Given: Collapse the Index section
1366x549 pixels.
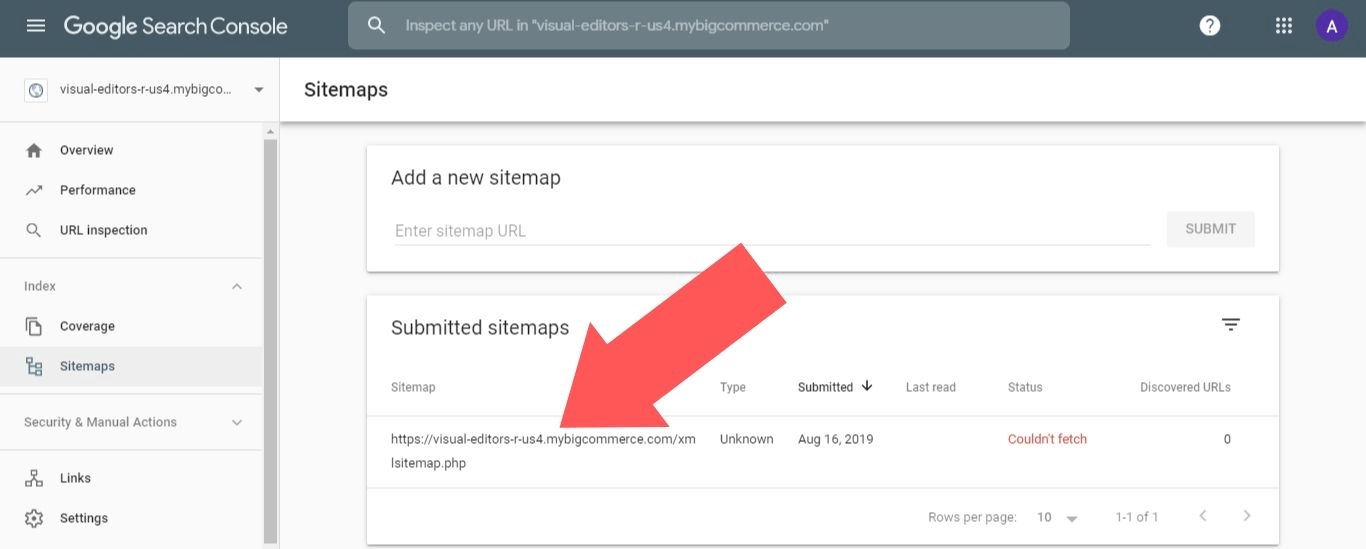Looking at the screenshot, I should click(237, 287).
